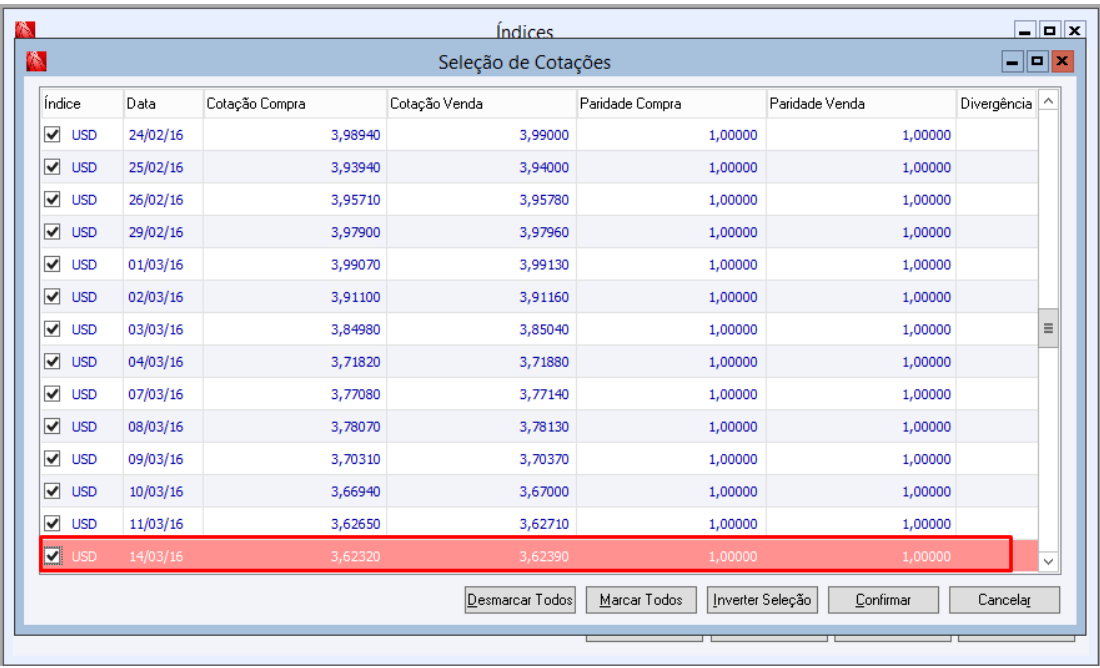Screen dimensions: 1100x668
Task: Sort by the Data column header
Action: click(x=163, y=104)
